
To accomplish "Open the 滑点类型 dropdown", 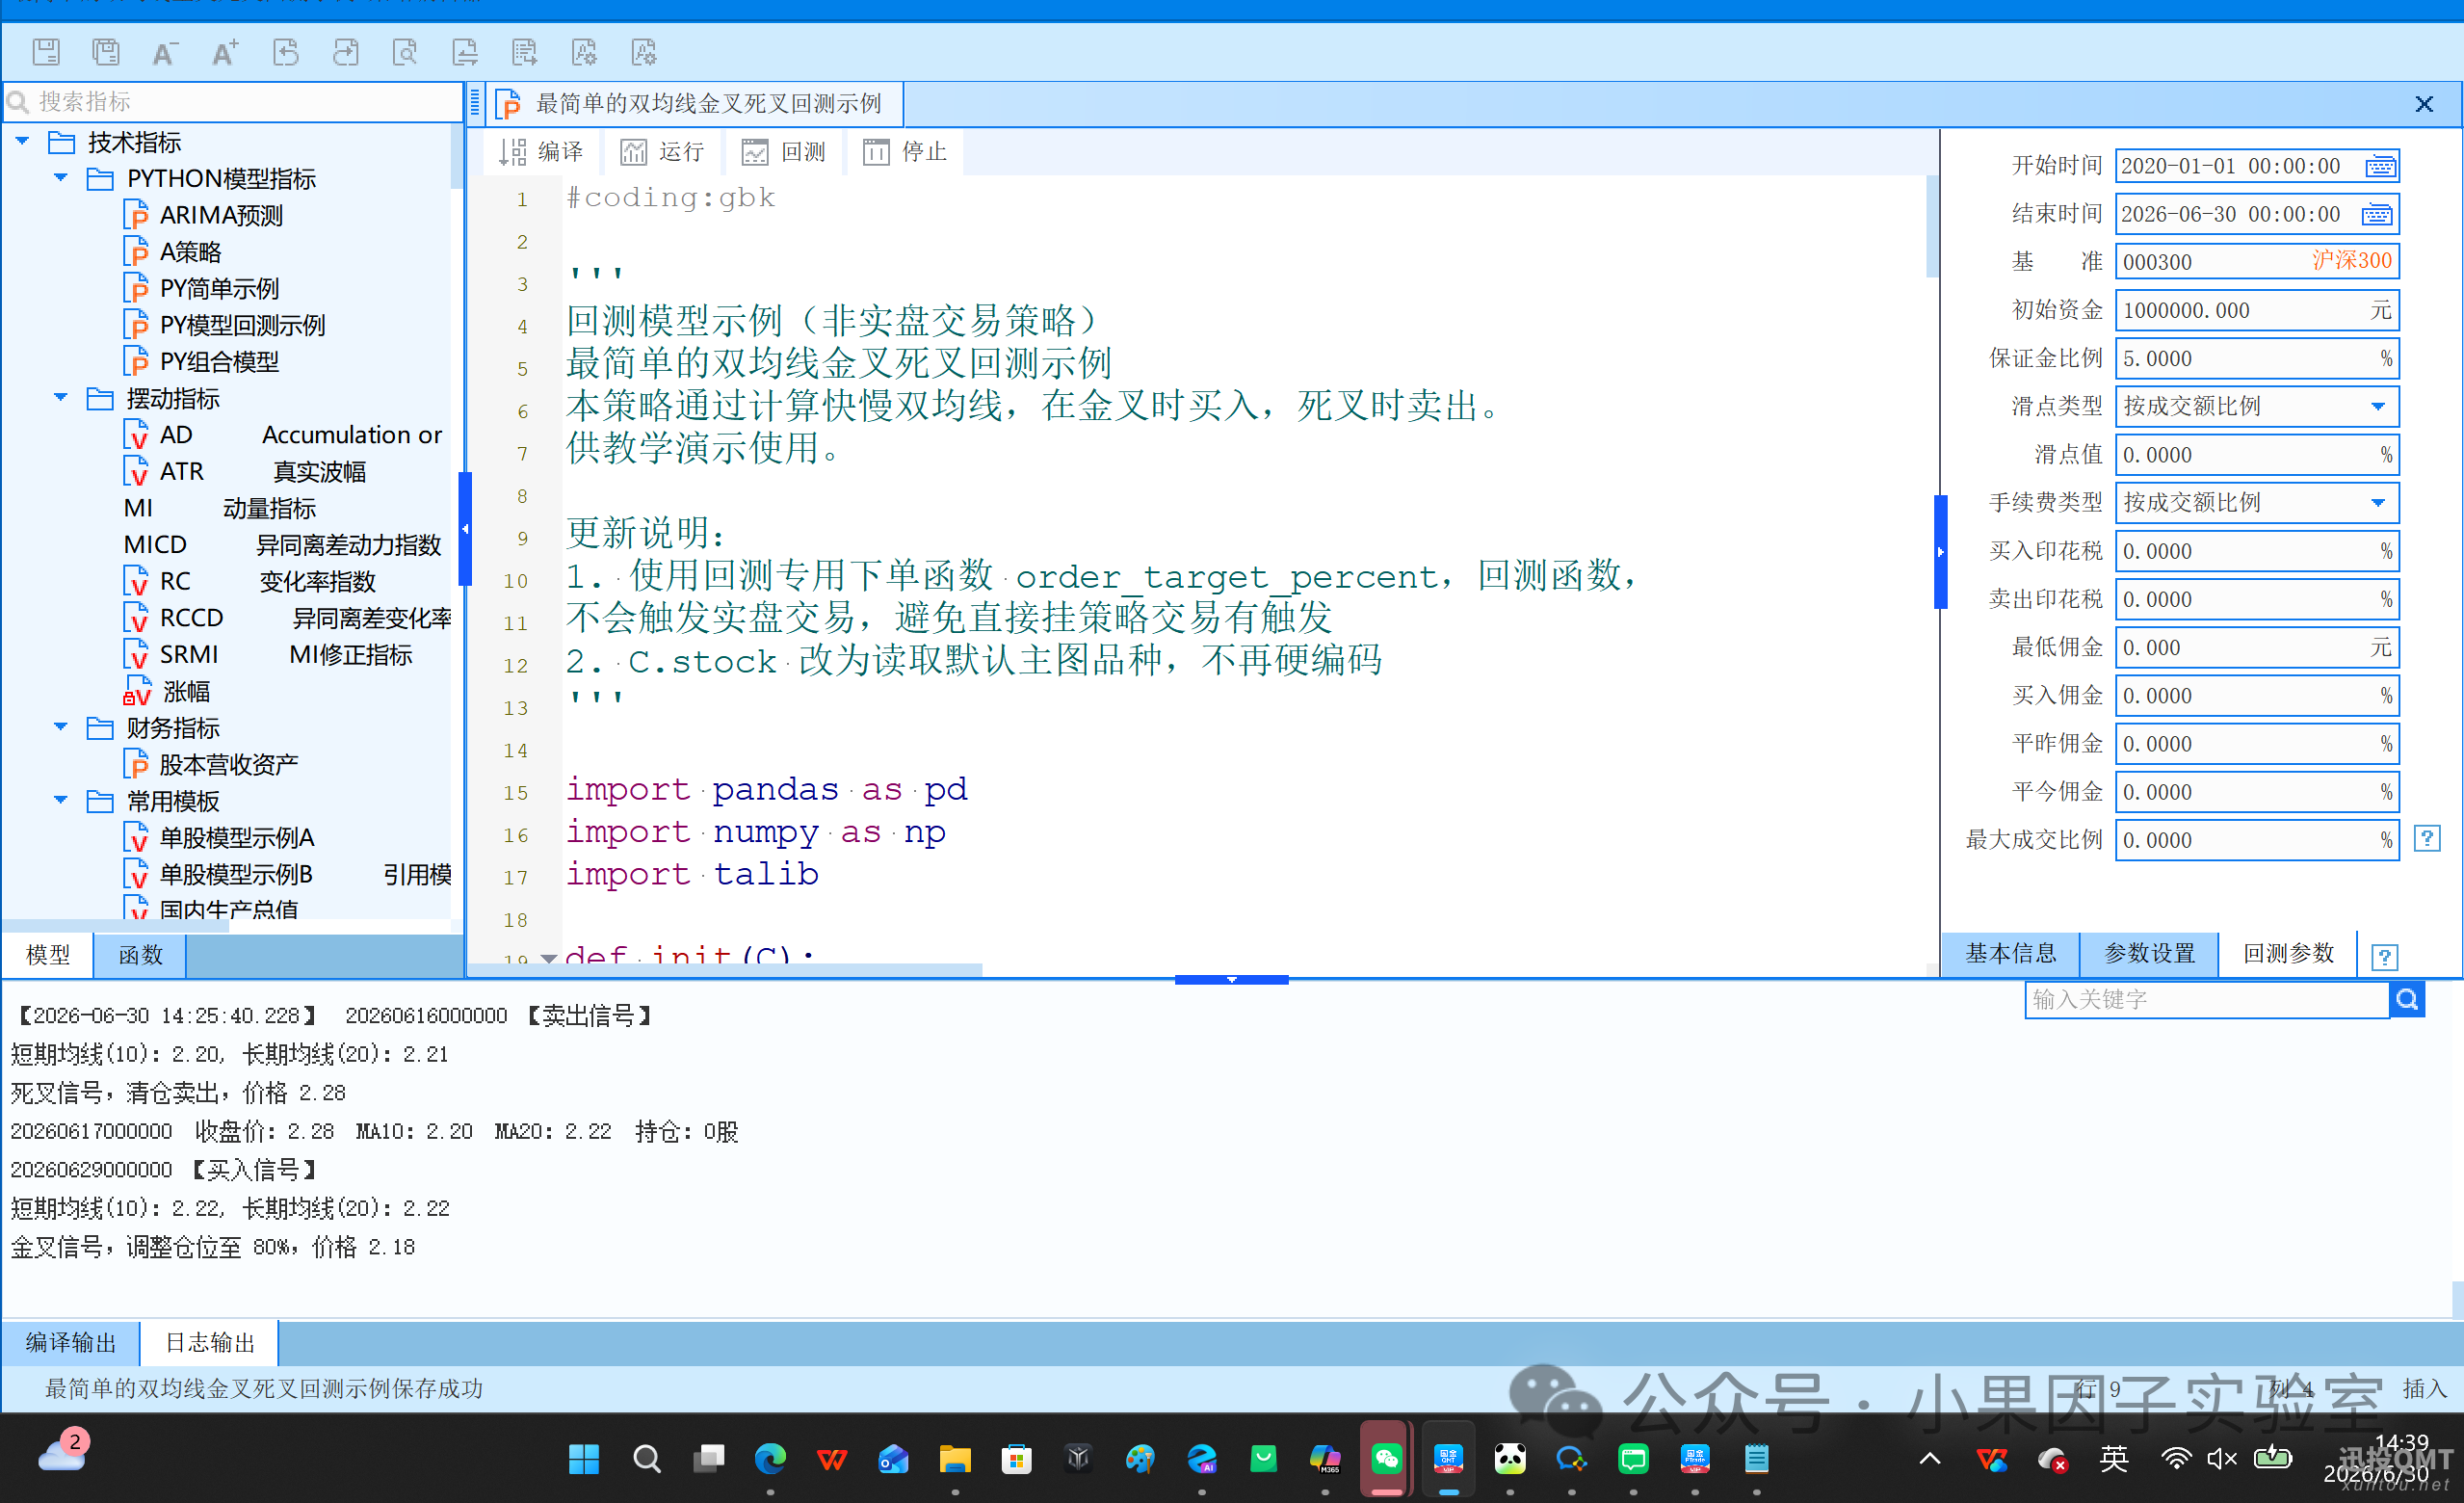I will [2378, 407].
